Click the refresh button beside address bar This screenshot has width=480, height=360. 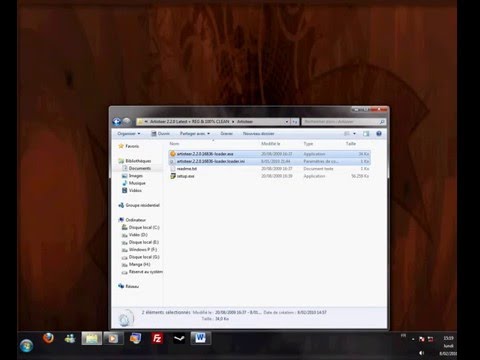click(x=295, y=122)
